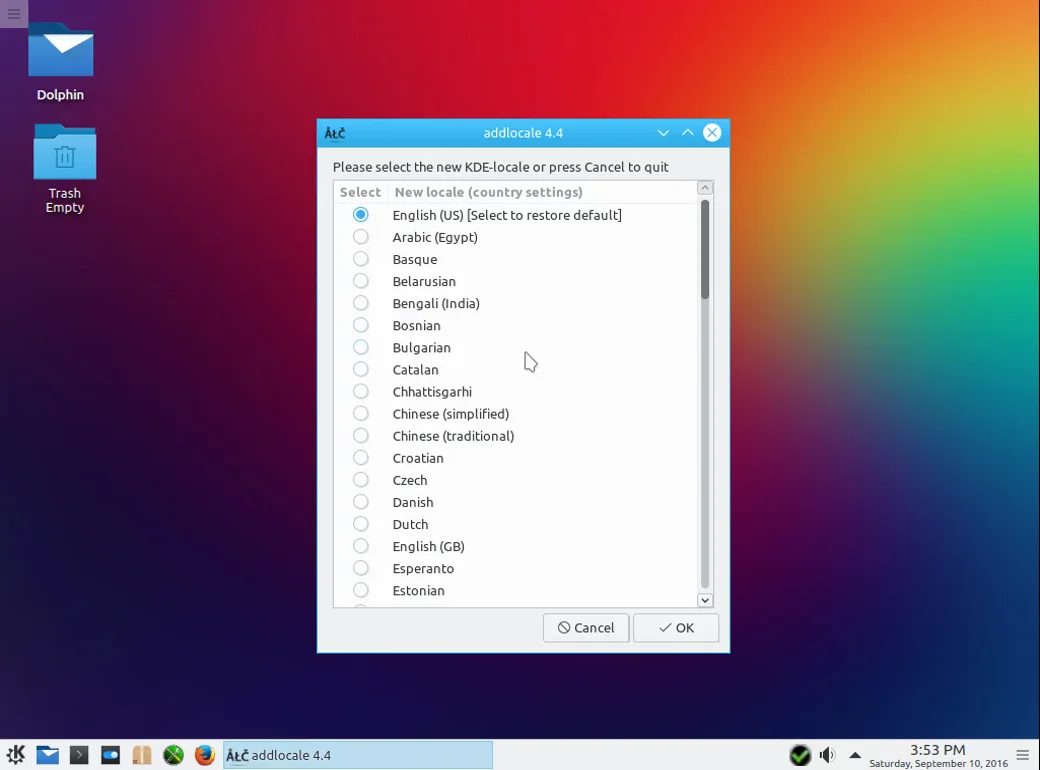The image size is (1040, 770).
Task: Click the Danish label text
Action: point(413,502)
